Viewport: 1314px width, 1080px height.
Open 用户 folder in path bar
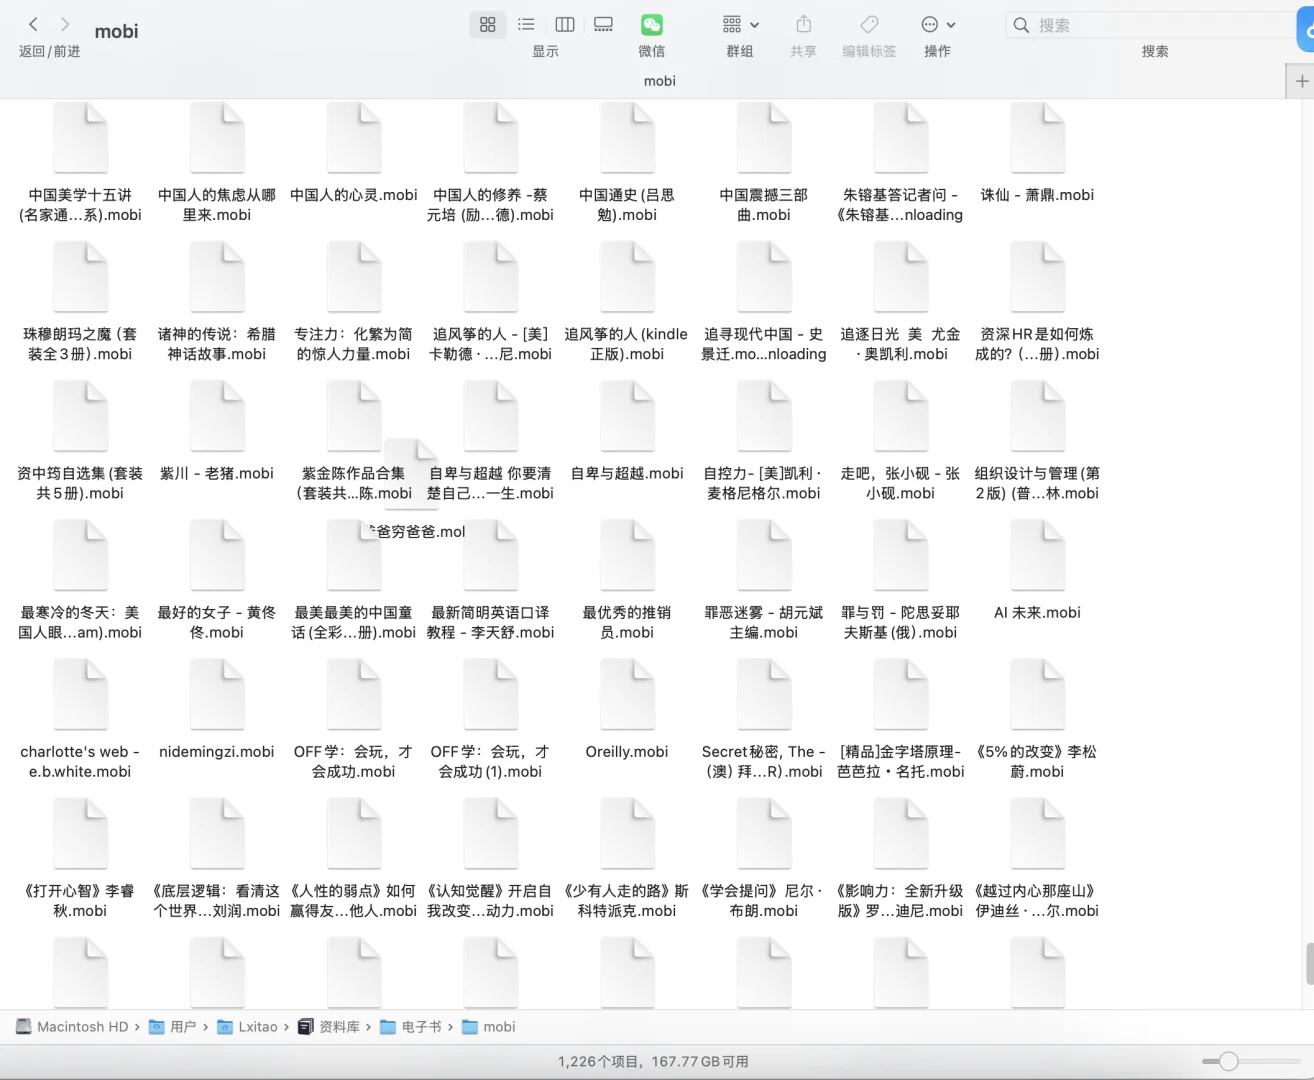[x=172, y=1027]
